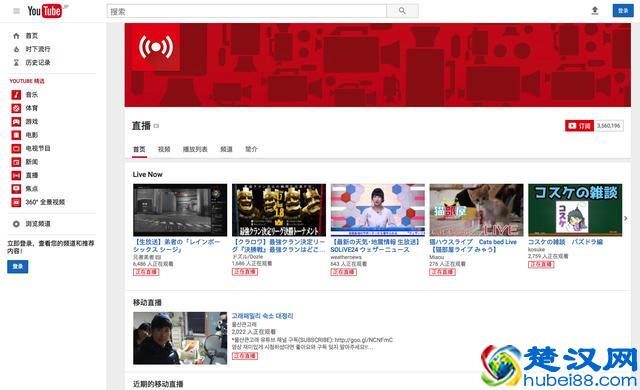Click the blue sign-in button in sidebar
Image resolution: width=640 pixels, height=390 pixels.
tap(18, 266)
